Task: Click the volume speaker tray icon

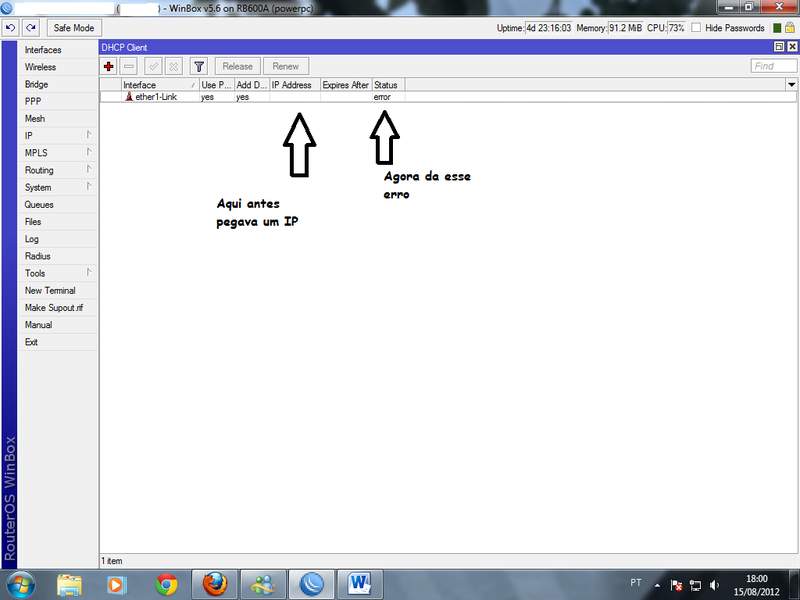Action: [714, 585]
